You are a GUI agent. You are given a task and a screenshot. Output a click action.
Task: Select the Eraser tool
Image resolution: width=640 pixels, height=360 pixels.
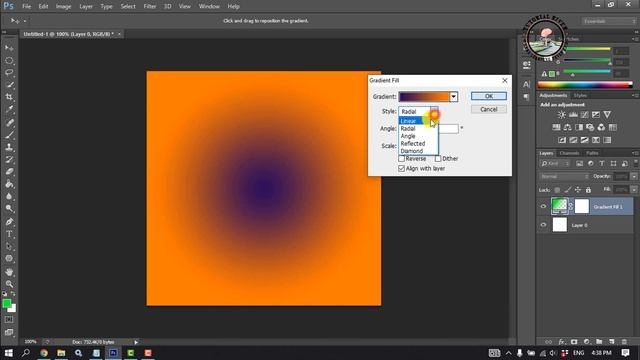tap(9, 171)
